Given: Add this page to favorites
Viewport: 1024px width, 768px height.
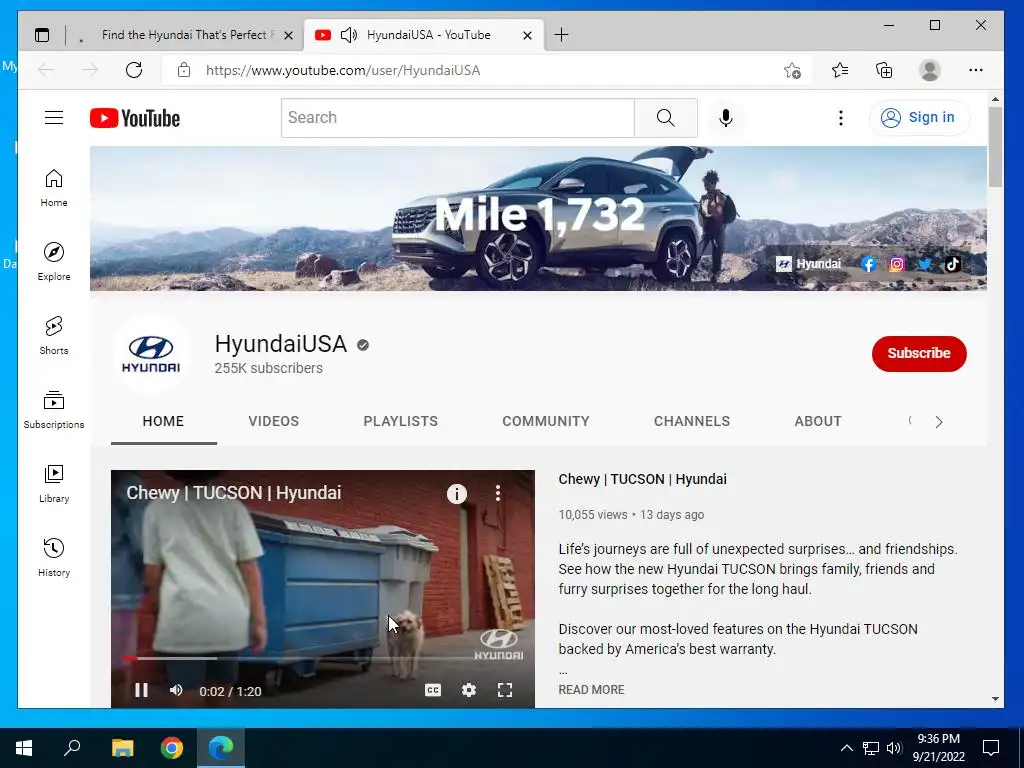Looking at the screenshot, I should tap(792, 70).
